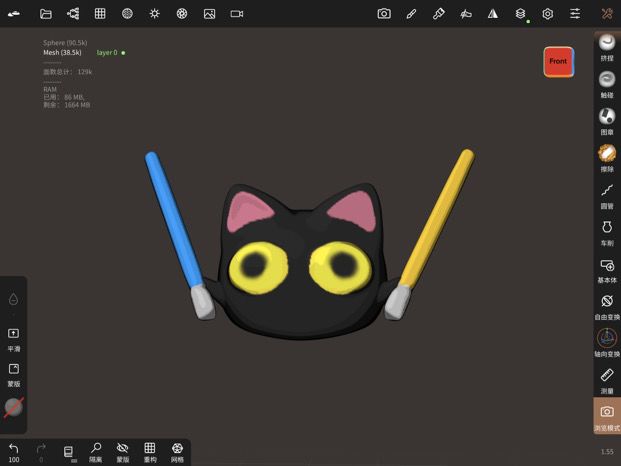Select the 测量 measure tool
The image size is (621, 466).
coord(607,381)
